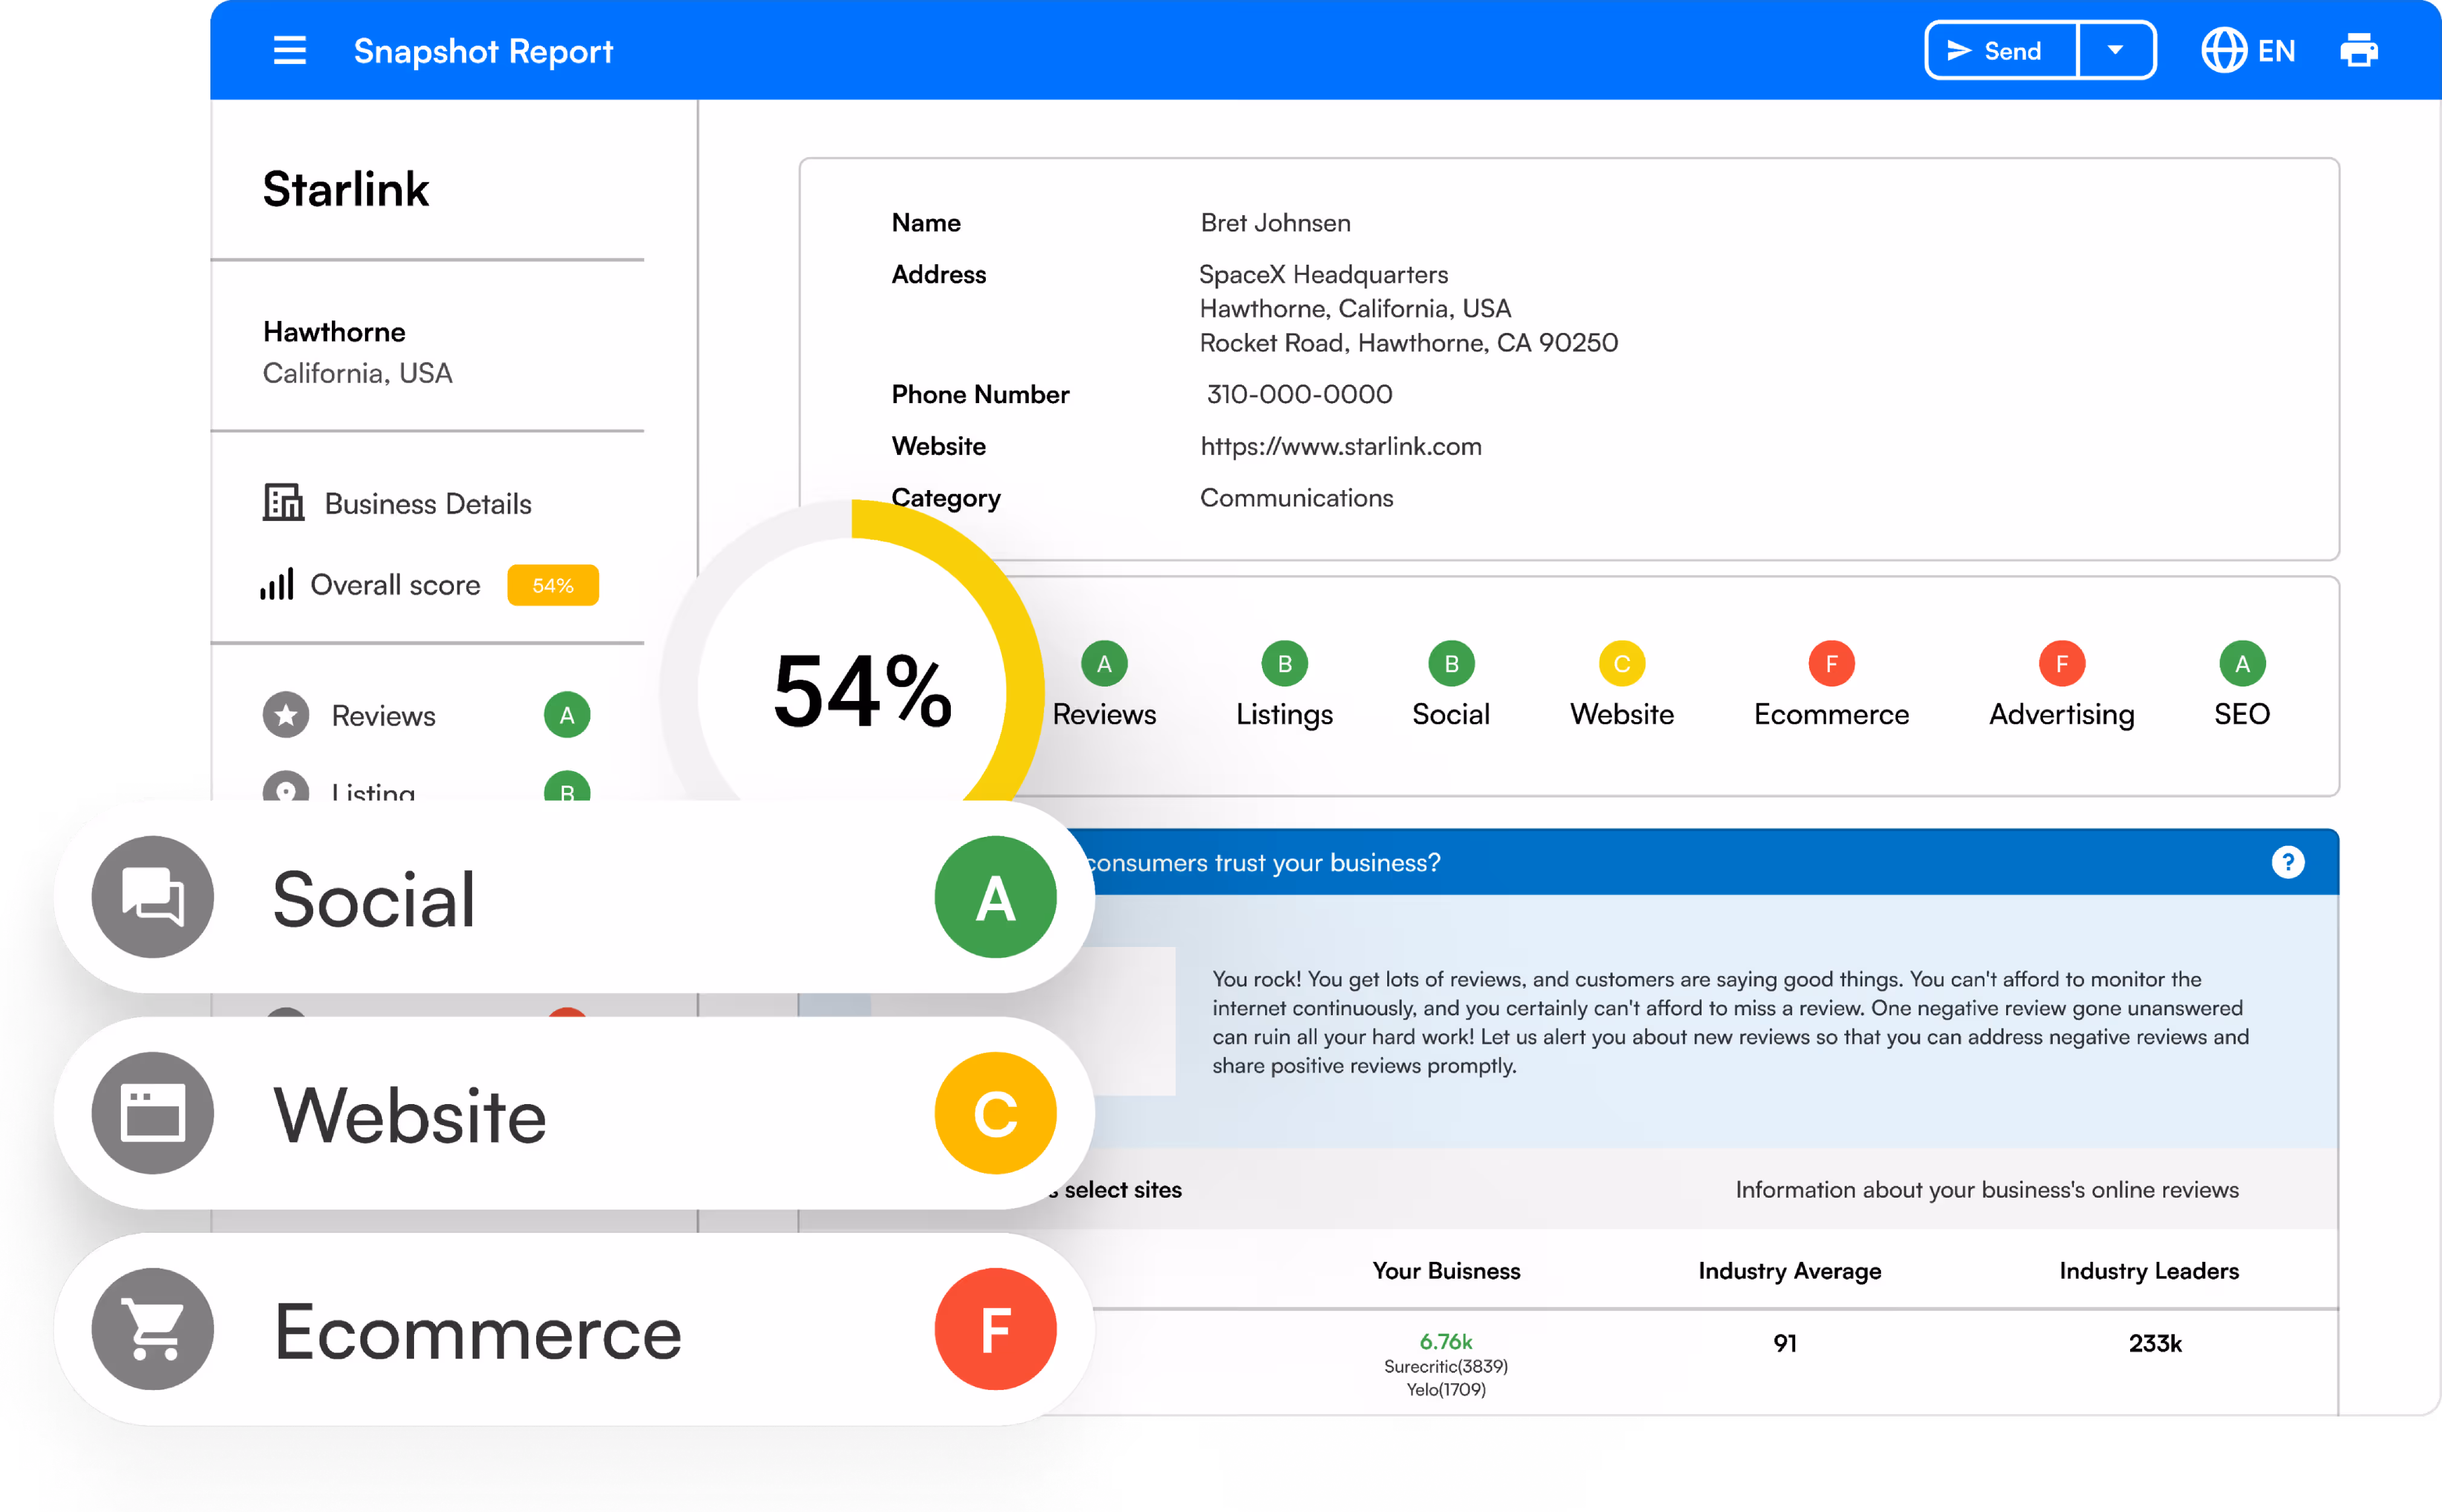Open Reviews in the sidebar

[384, 716]
